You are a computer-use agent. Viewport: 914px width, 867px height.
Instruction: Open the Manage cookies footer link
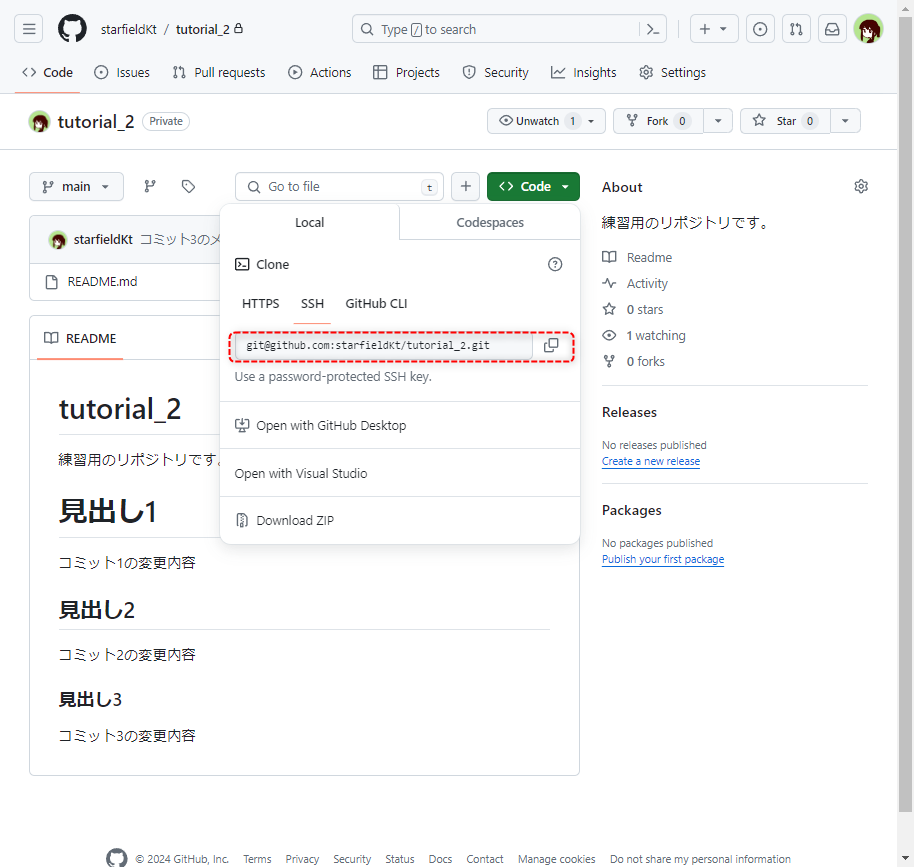557,859
